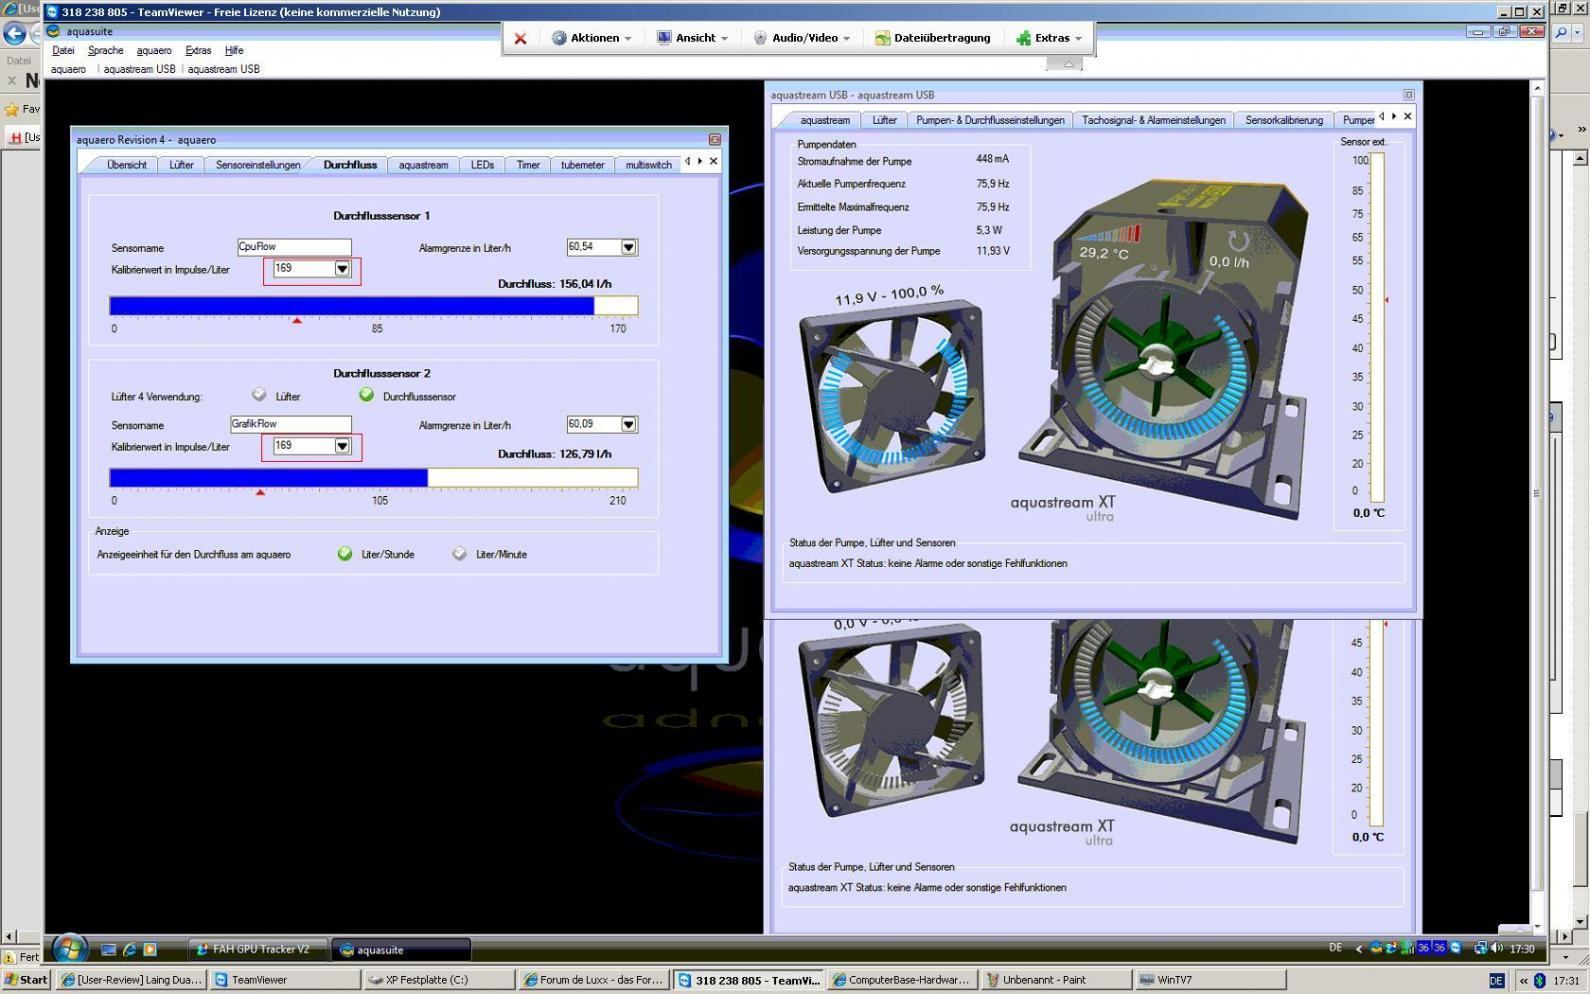Close the aquastream USB tab with X

[1407, 116]
